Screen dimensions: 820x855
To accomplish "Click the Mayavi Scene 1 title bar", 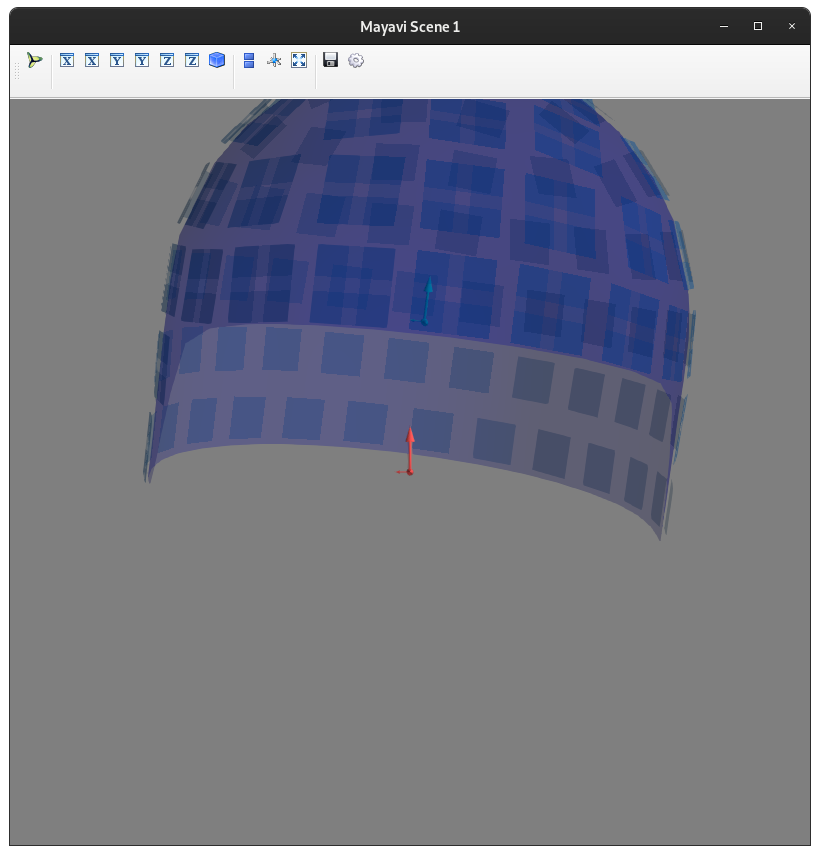I will [x=410, y=26].
